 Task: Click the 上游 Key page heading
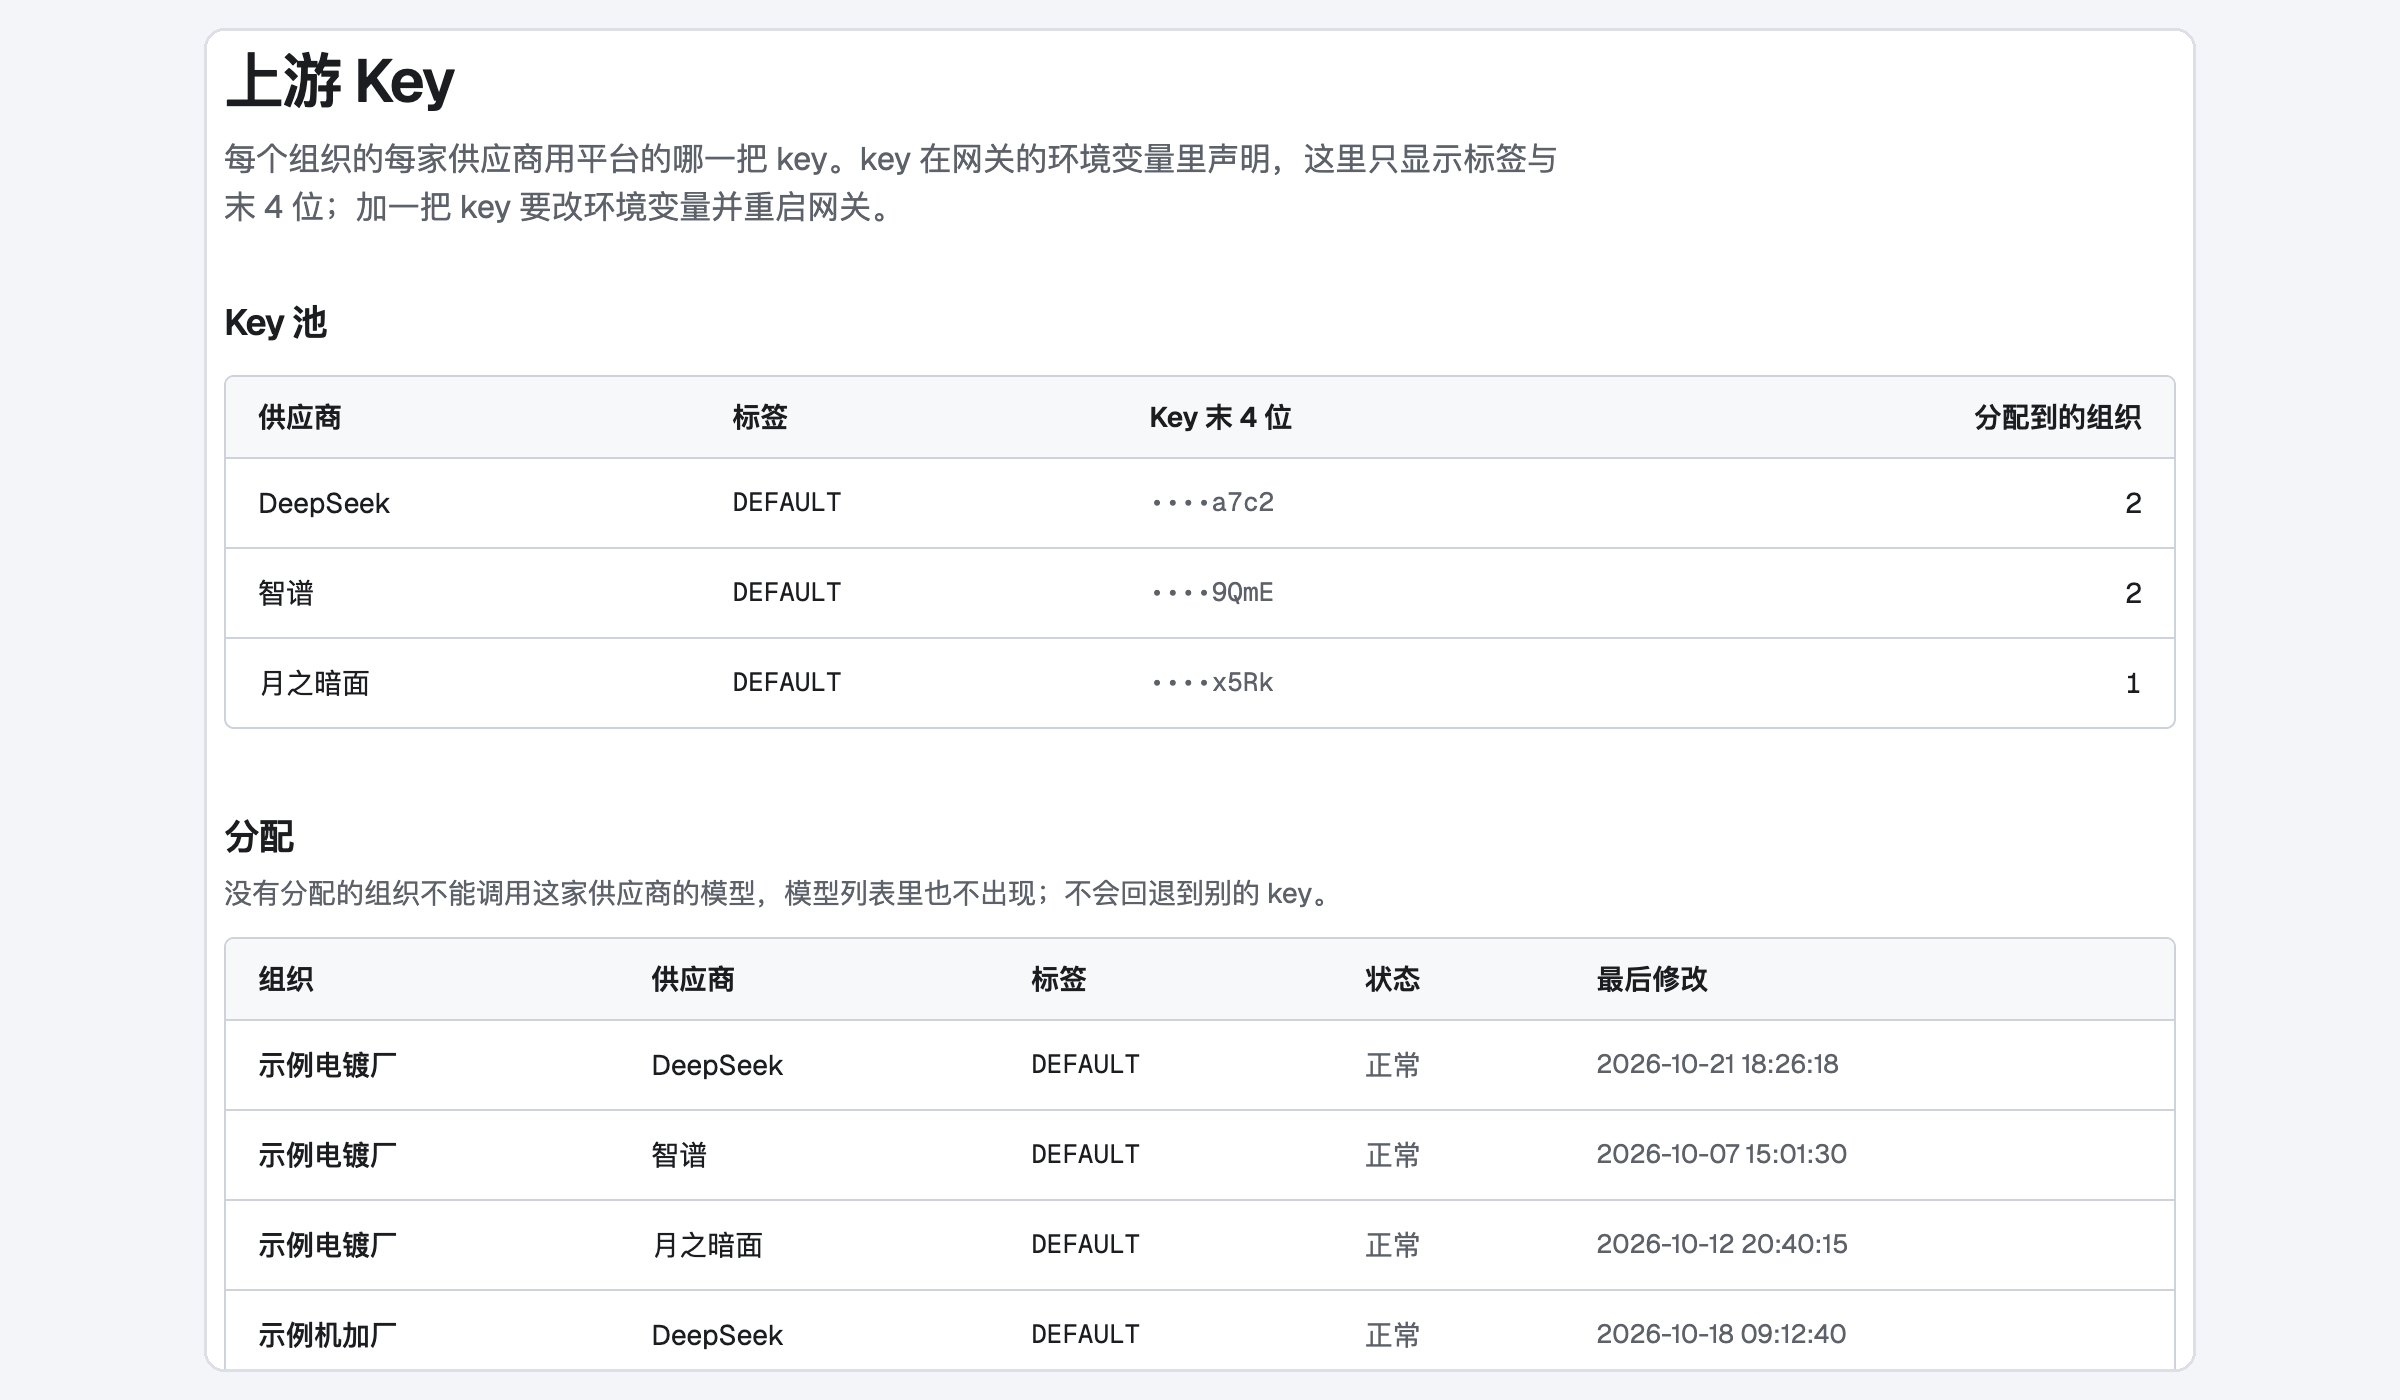coord(340,81)
